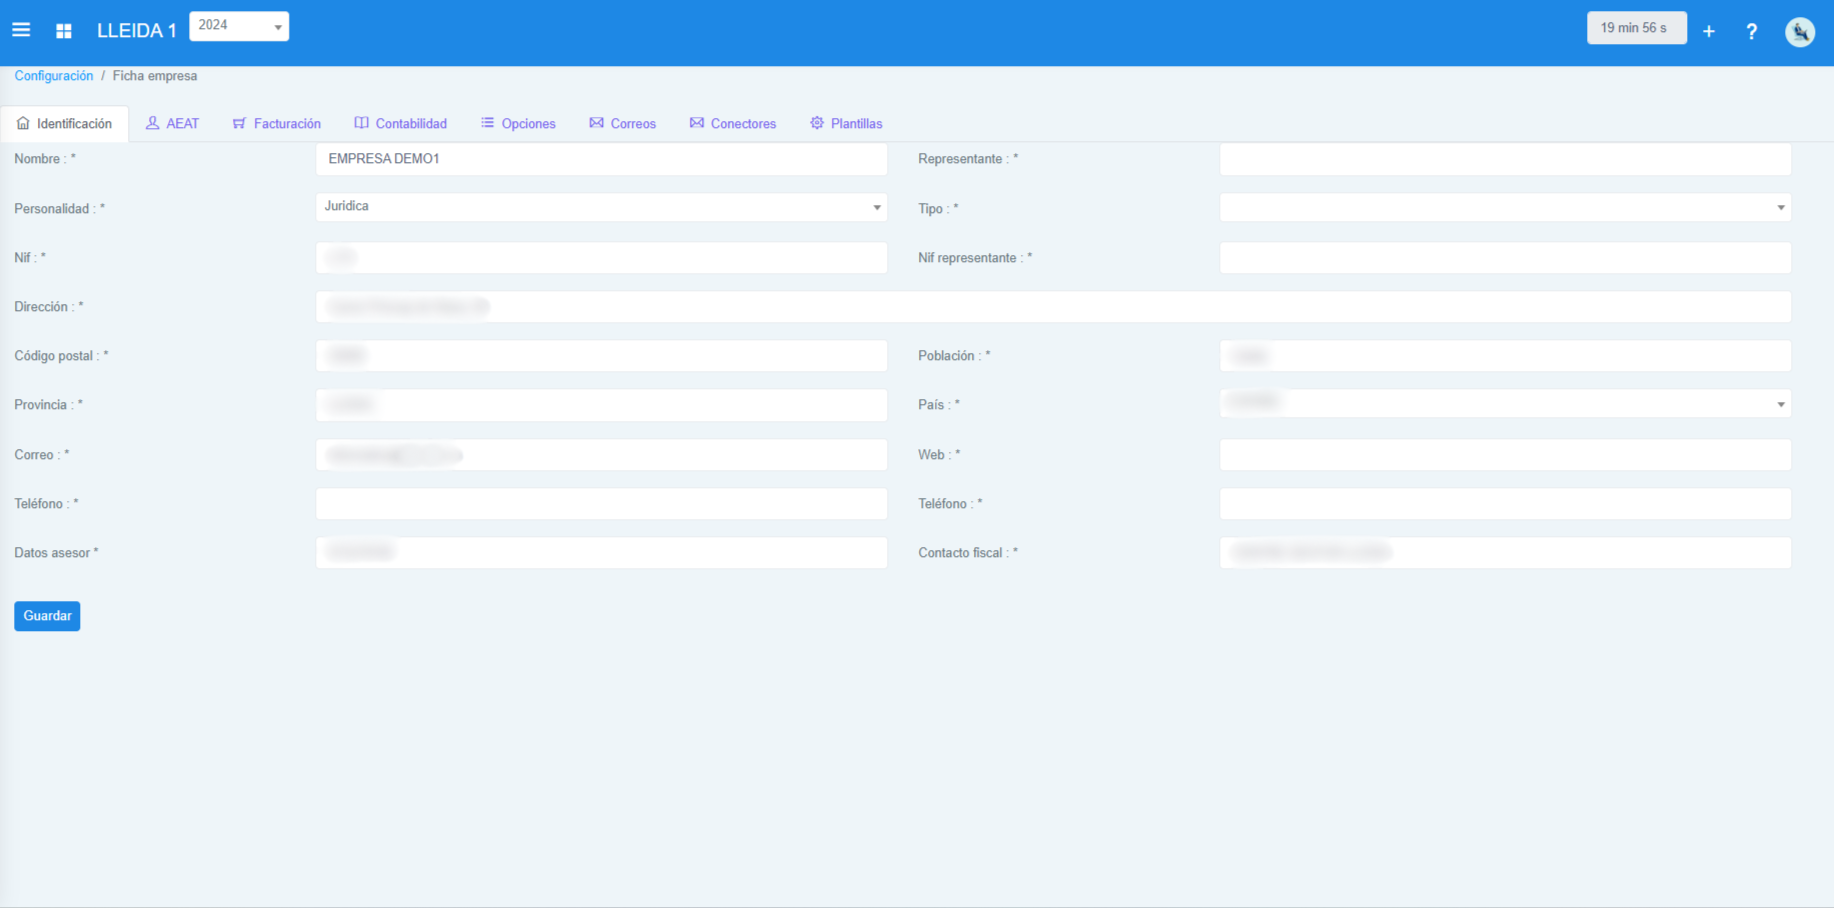This screenshot has width=1834, height=908.
Task: Open the user avatar menu
Action: 1799,32
